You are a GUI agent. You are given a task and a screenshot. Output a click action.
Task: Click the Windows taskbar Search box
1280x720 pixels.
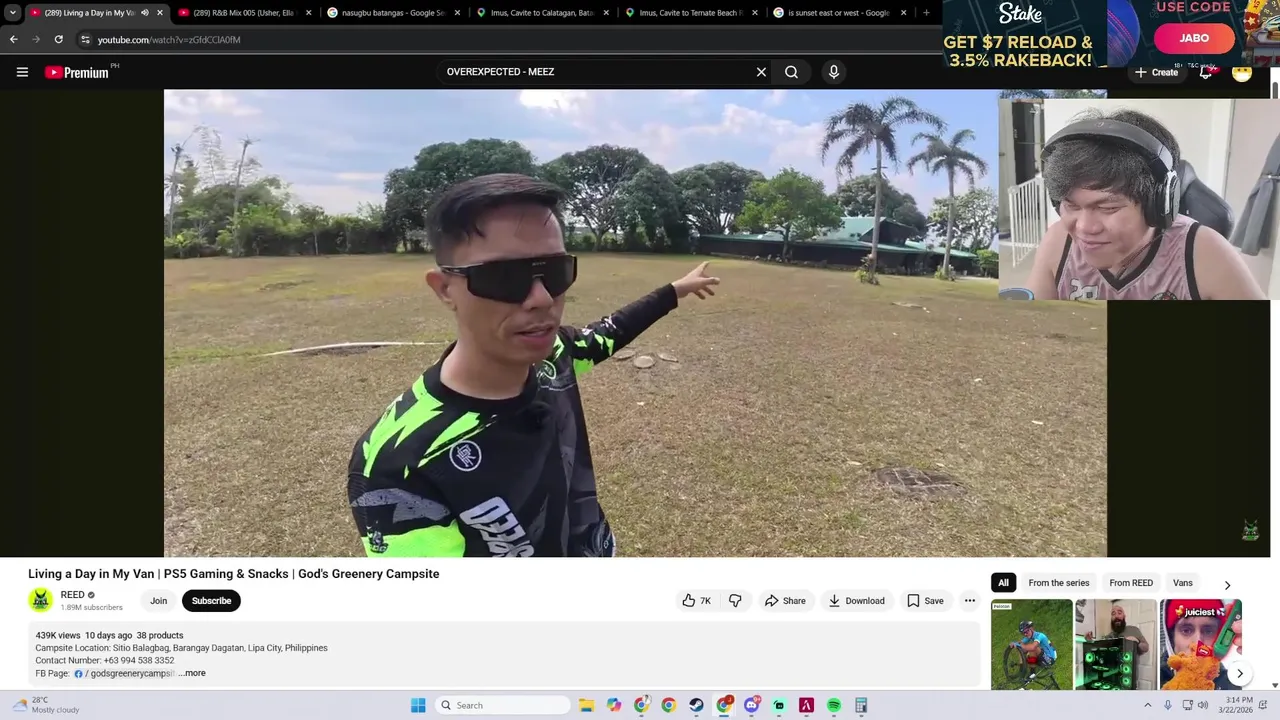[505, 705]
